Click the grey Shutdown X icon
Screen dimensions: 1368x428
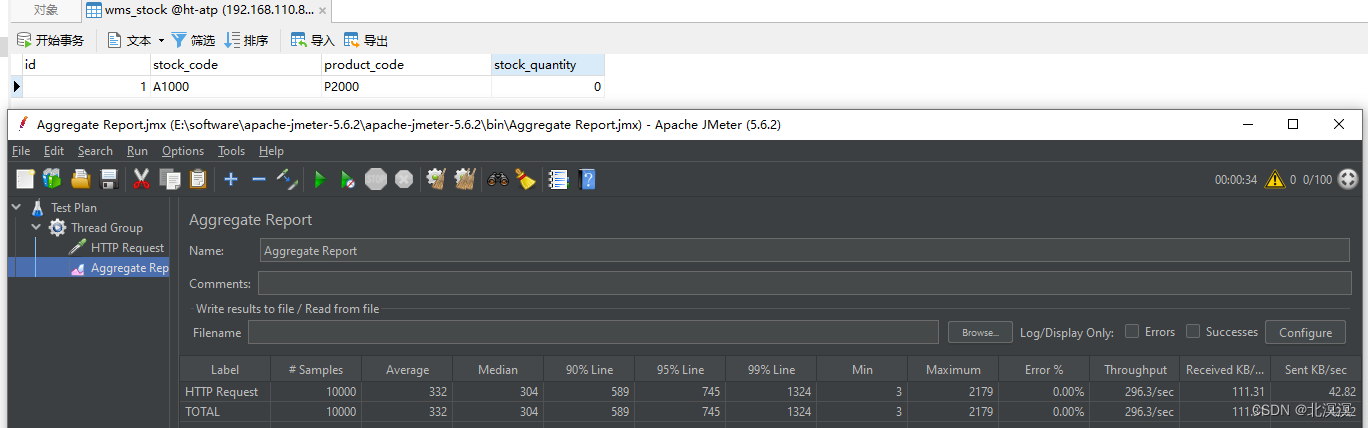(x=404, y=179)
